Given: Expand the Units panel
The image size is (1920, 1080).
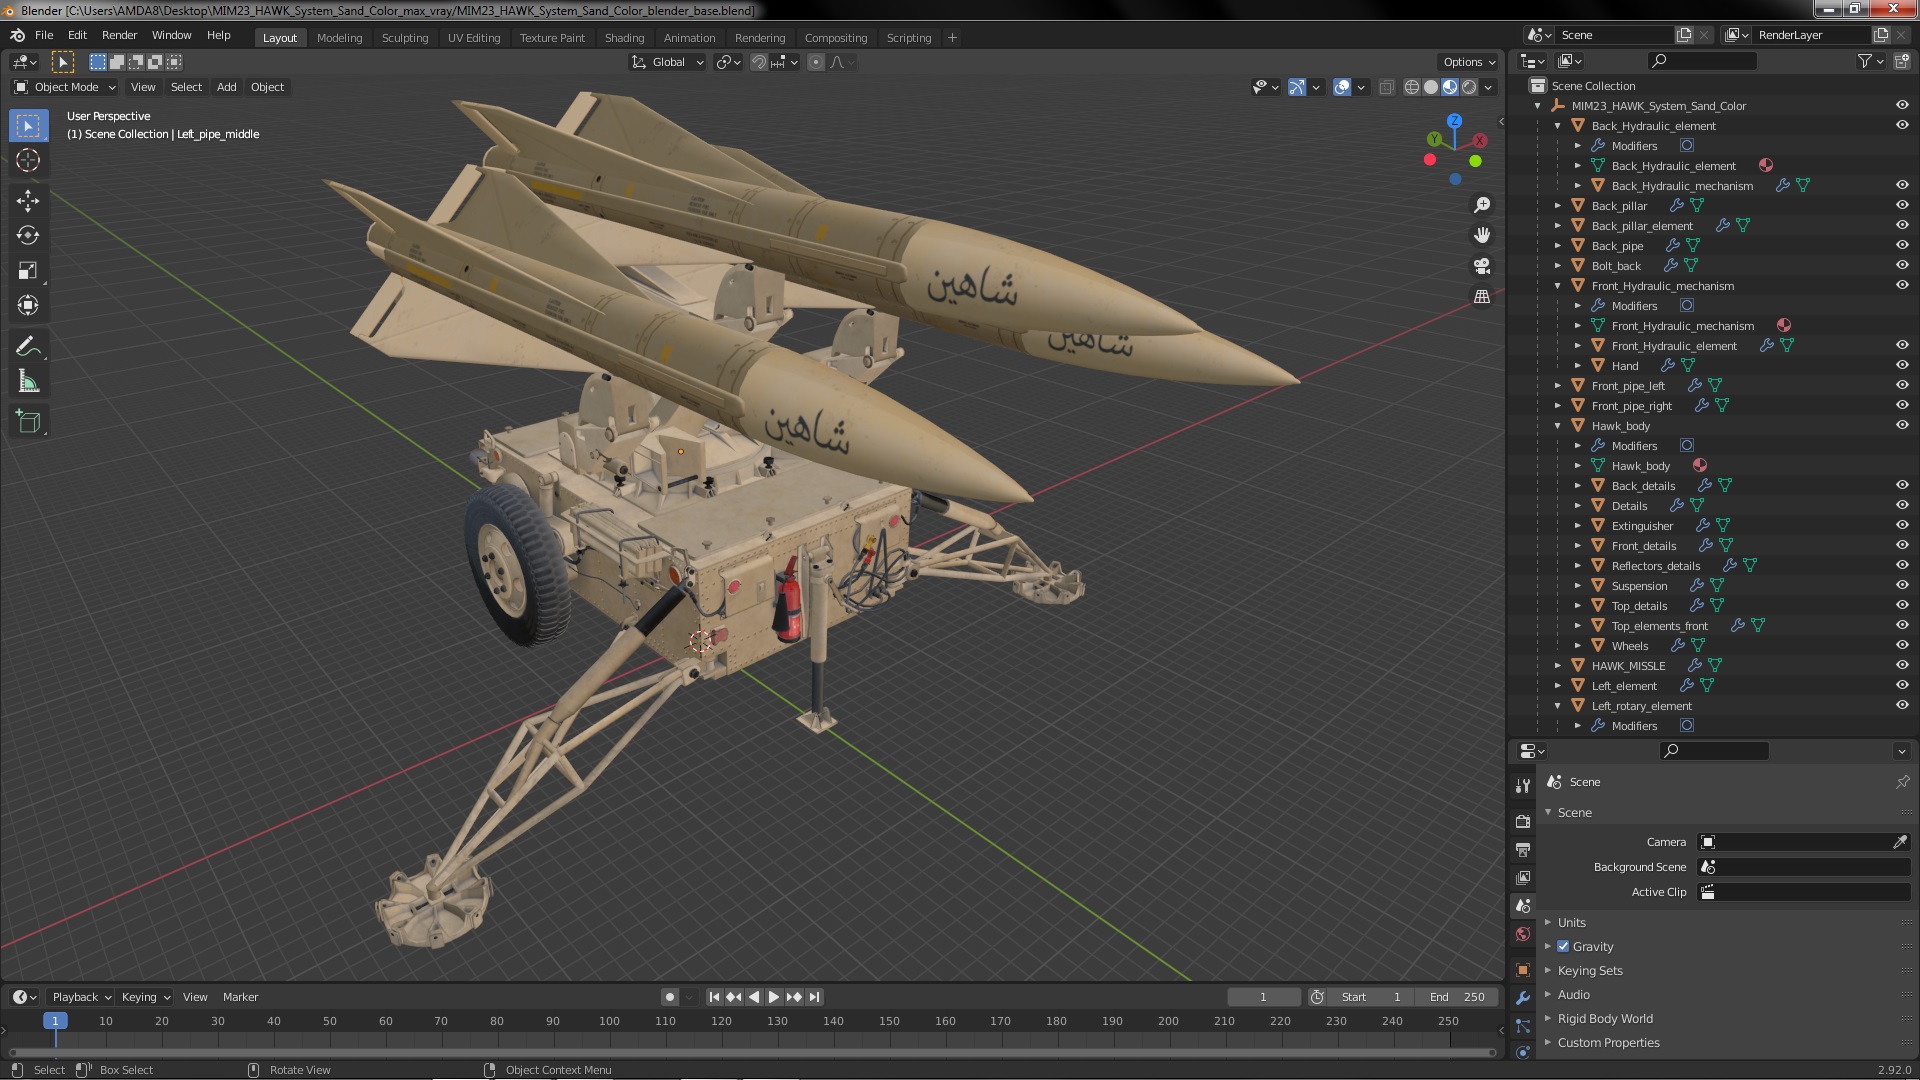Looking at the screenshot, I should point(1570,922).
